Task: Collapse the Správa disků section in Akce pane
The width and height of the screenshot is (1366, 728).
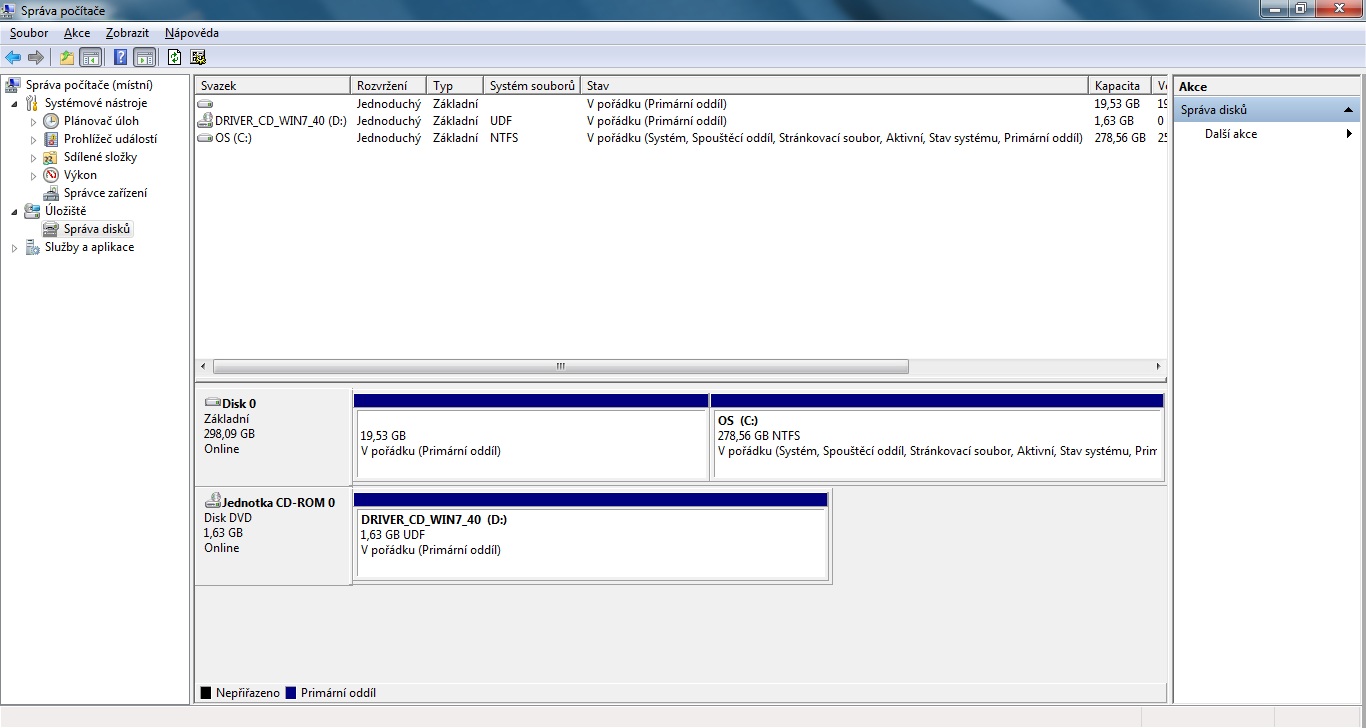Action: point(1348,110)
